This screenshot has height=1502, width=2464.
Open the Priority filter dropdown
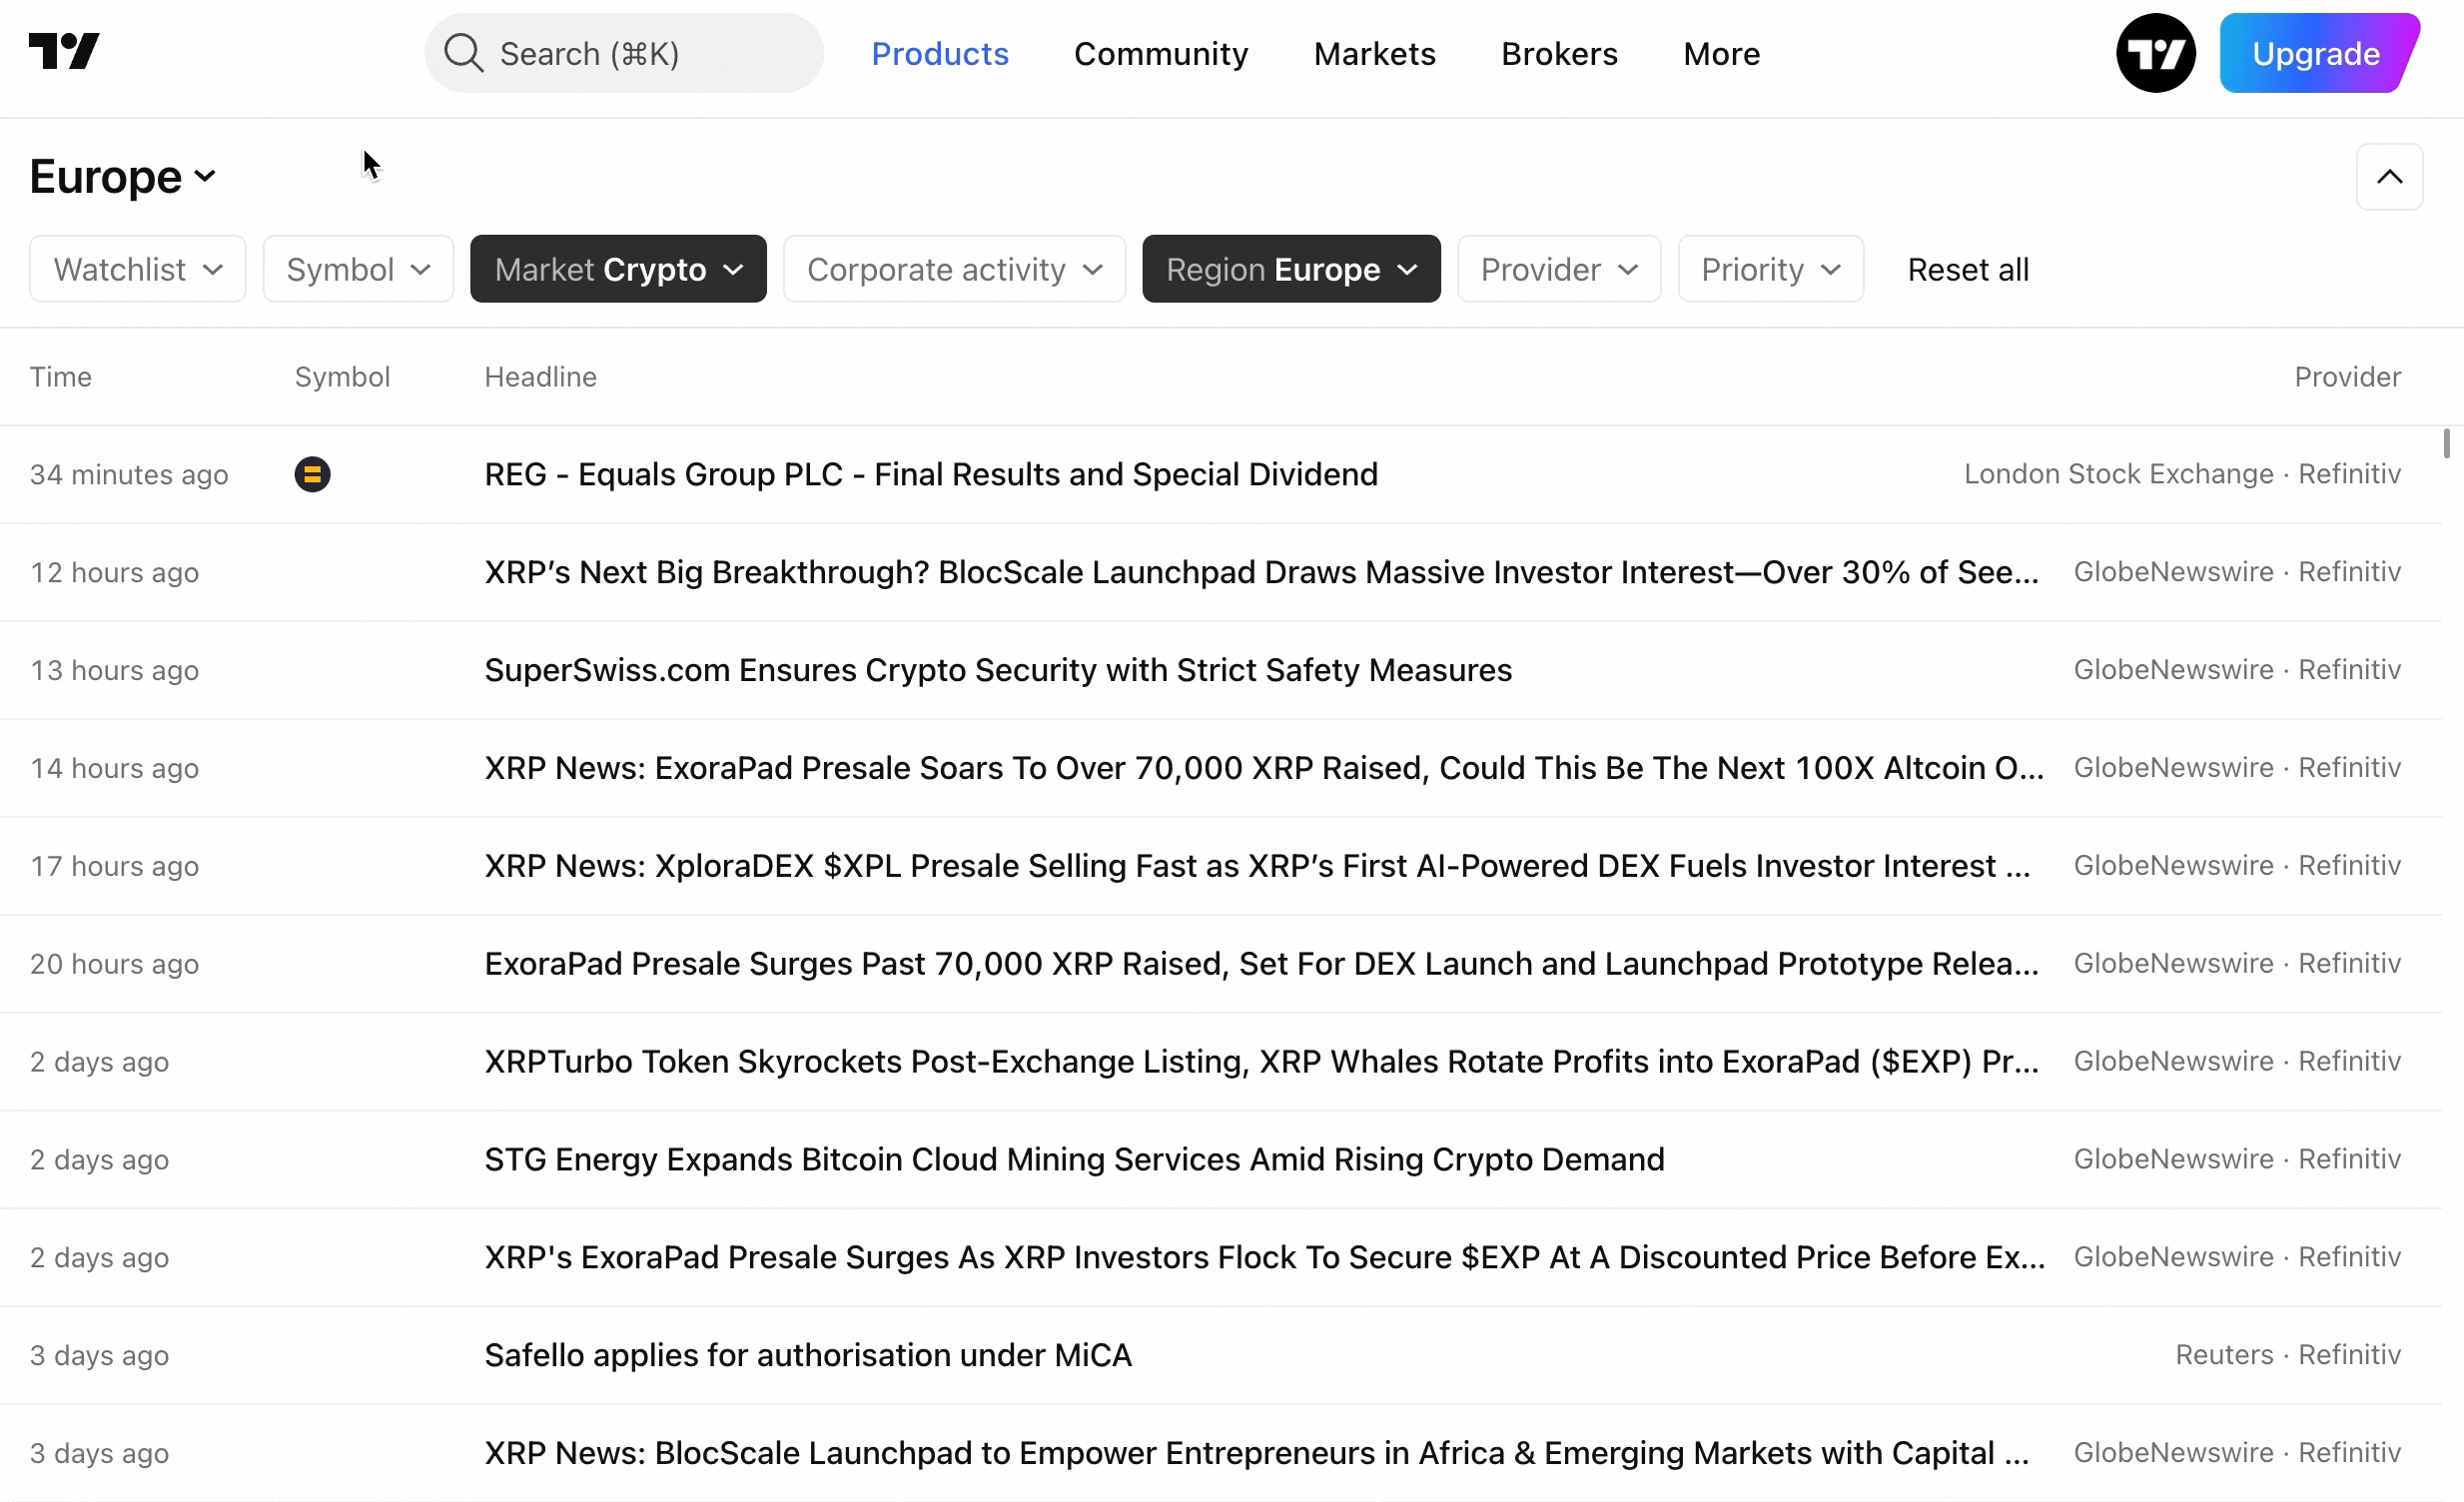1770,269
